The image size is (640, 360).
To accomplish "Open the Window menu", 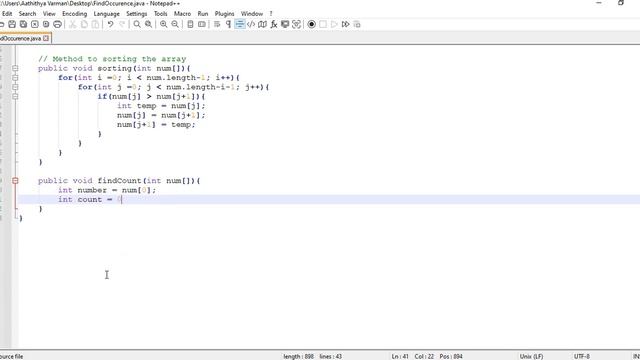I will pyautogui.click(x=252, y=13).
